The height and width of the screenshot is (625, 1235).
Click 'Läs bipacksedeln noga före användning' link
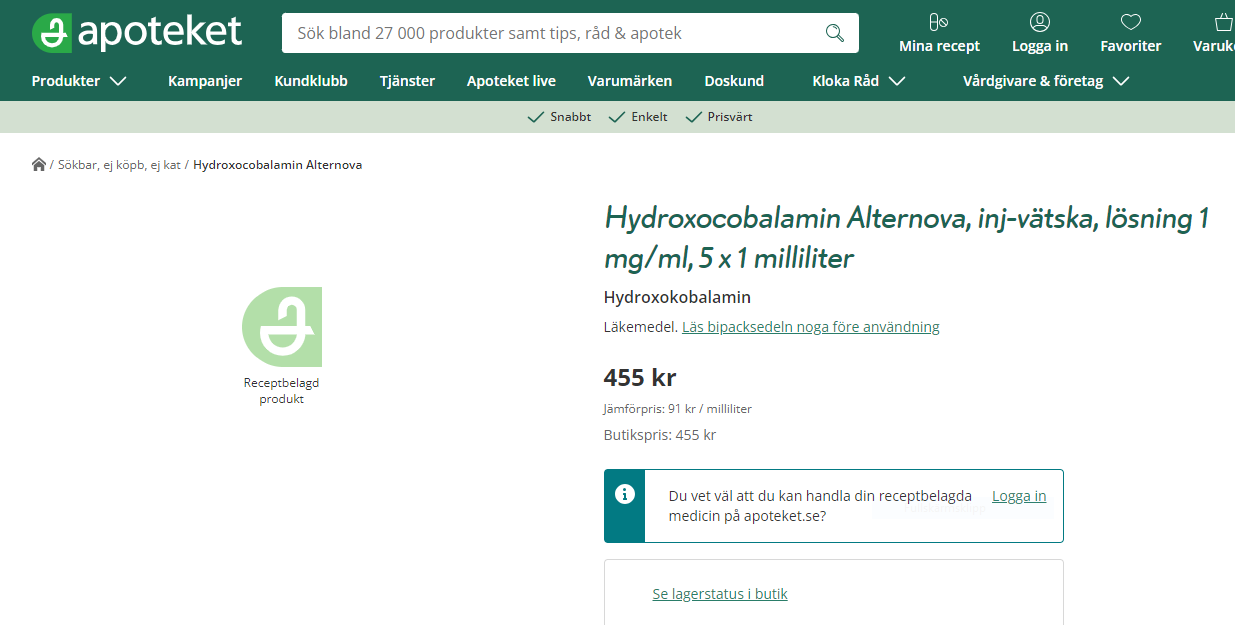(811, 327)
